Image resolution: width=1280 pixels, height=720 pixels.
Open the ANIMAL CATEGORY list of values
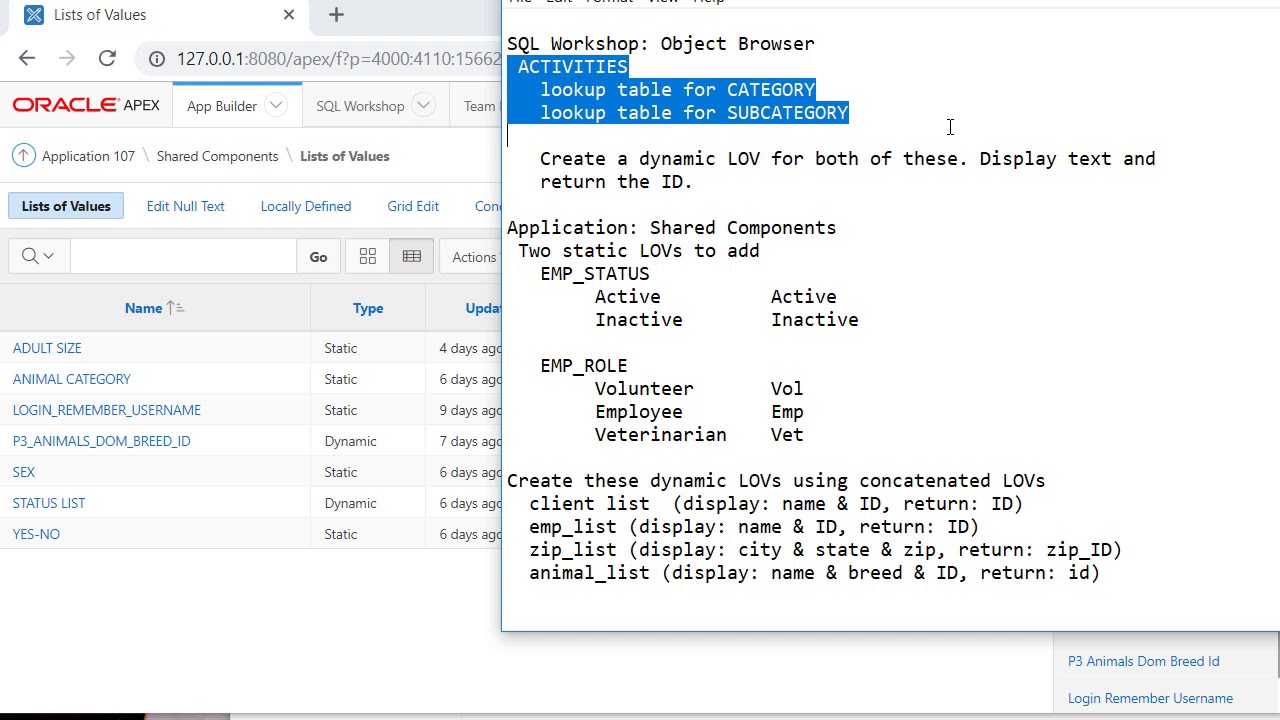[72, 379]
